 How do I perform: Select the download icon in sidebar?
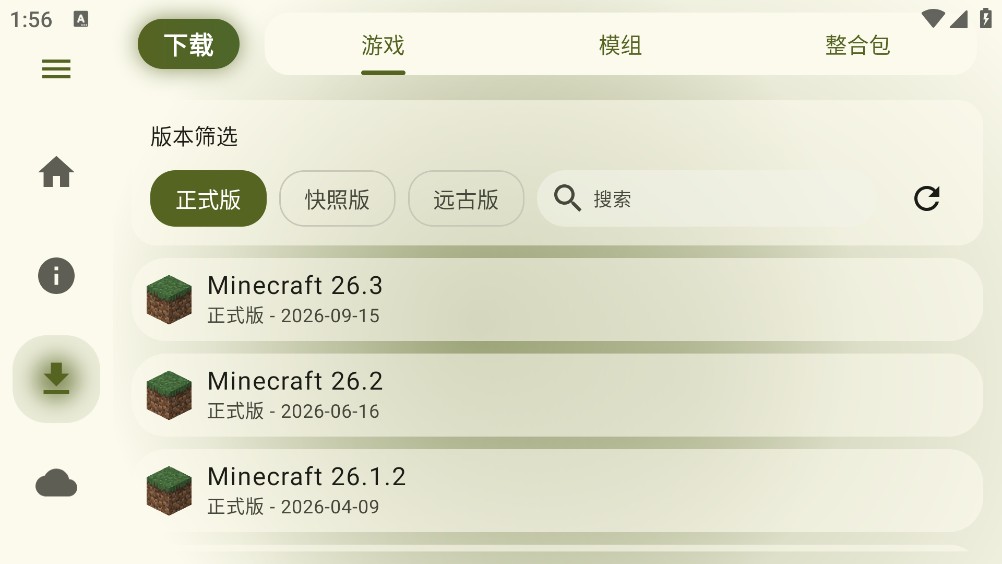coord(56,378)
